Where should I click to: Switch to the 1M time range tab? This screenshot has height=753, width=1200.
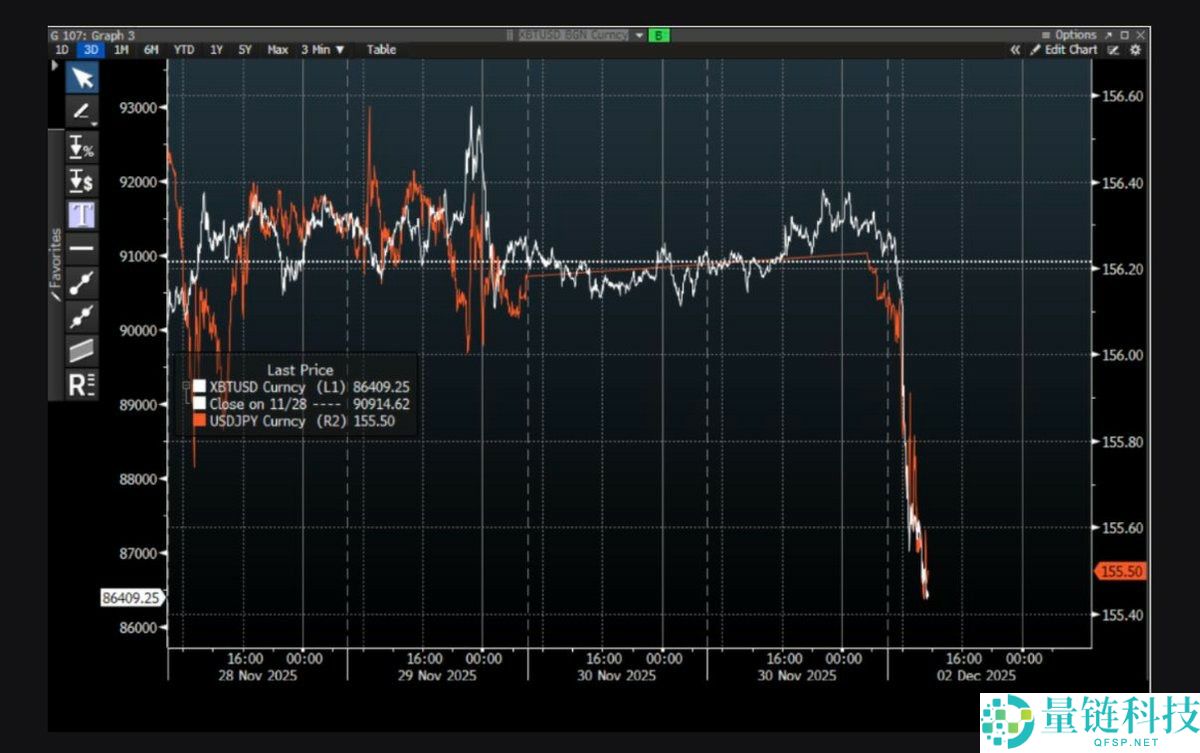tap(121, 49)
